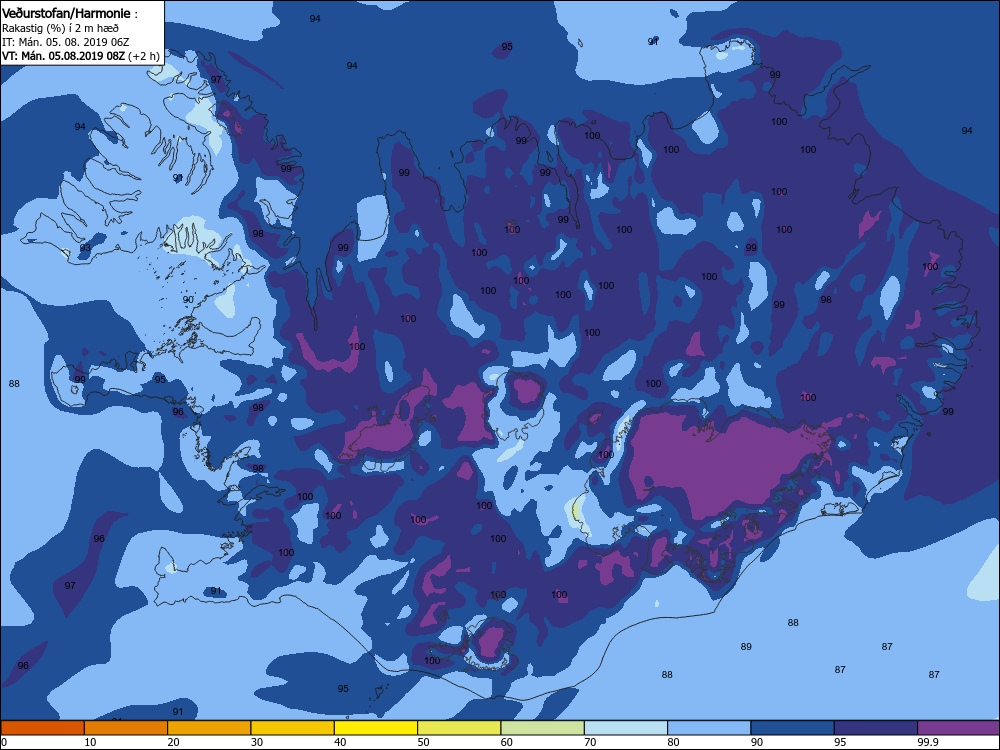Click the bright yellow 40–50 legend swatch
This screenshot has height=750, width=1000.
376,728
